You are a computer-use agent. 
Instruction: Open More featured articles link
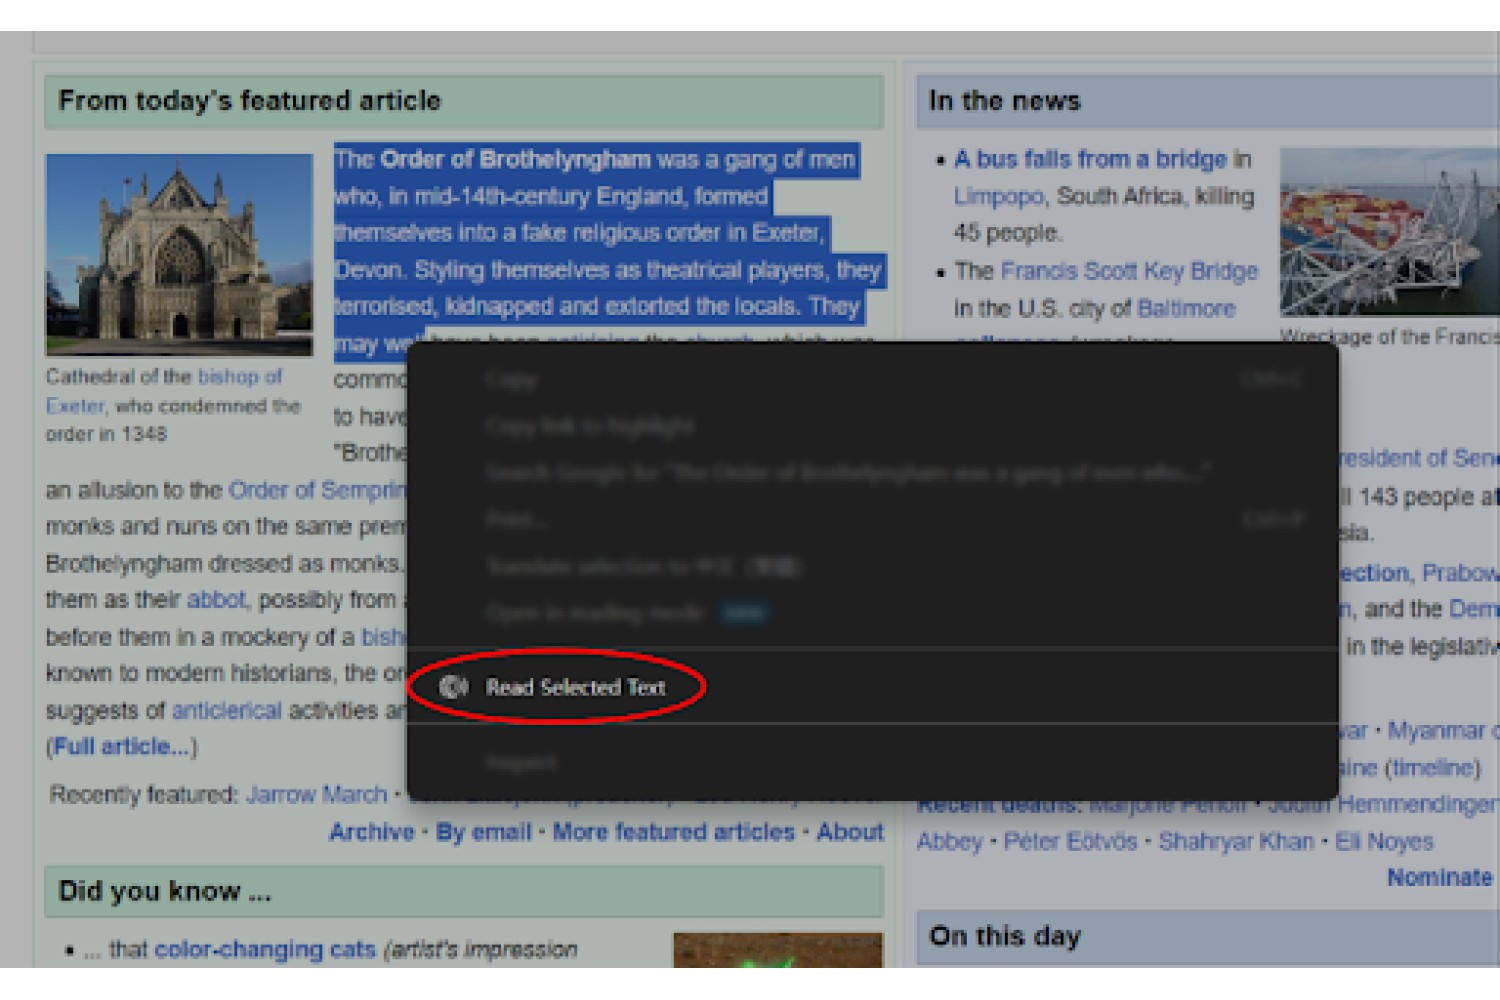(x=674, y=832)
